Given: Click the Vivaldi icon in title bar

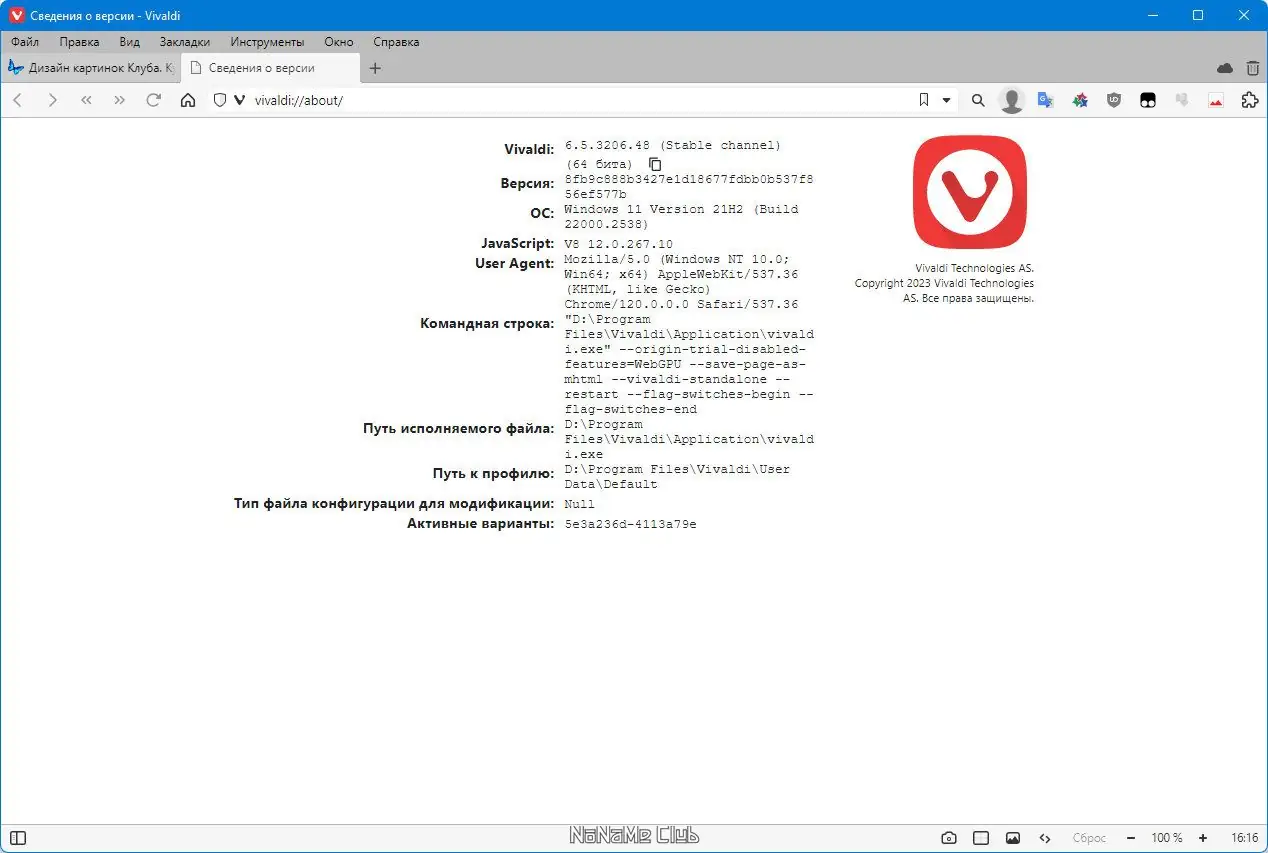Looking at the screenshot, I should pyautogui.click(x=16, y=15).
